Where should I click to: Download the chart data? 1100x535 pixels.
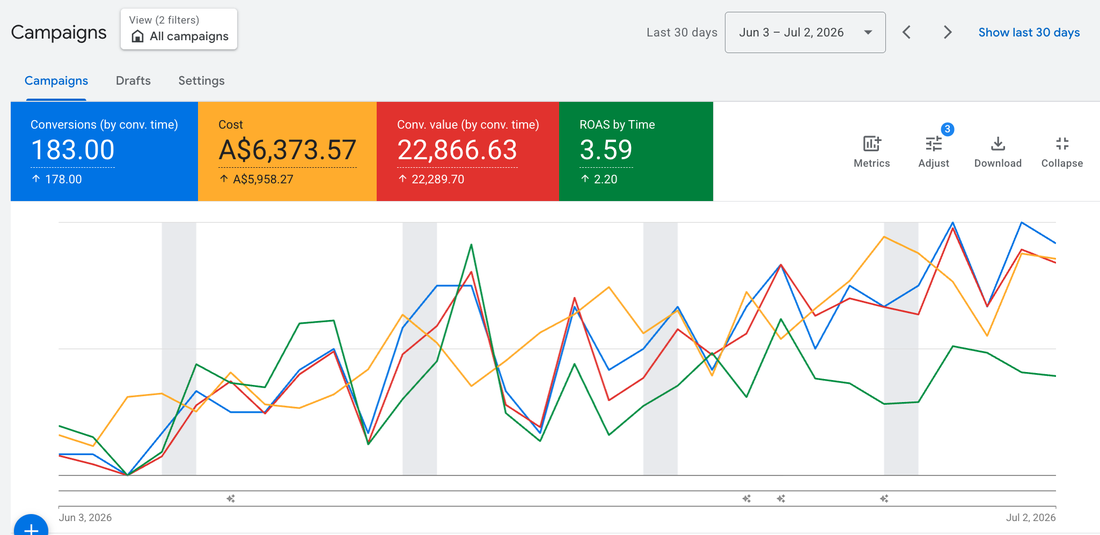998,152
